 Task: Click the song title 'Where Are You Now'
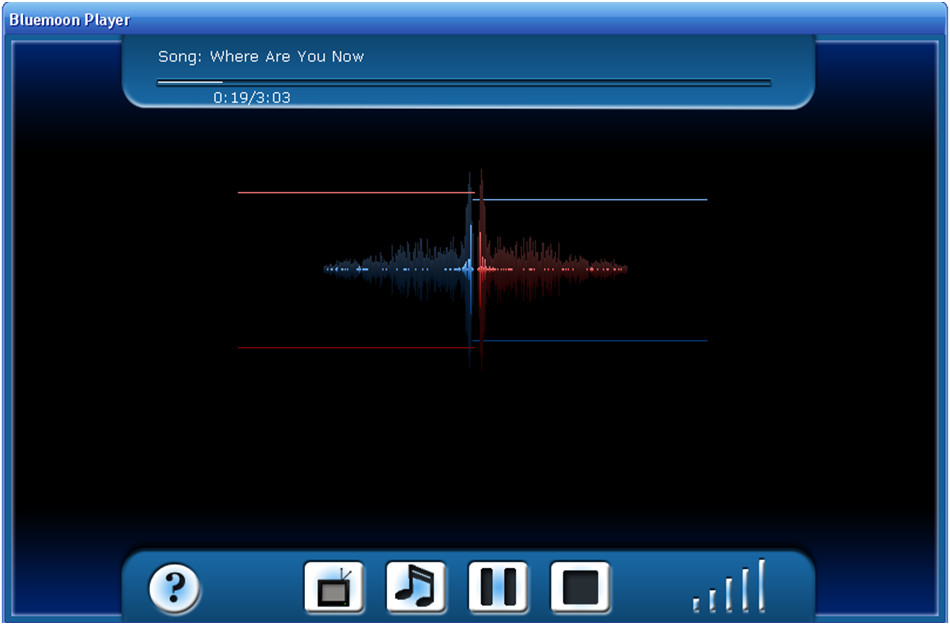(x=287, y=56)
